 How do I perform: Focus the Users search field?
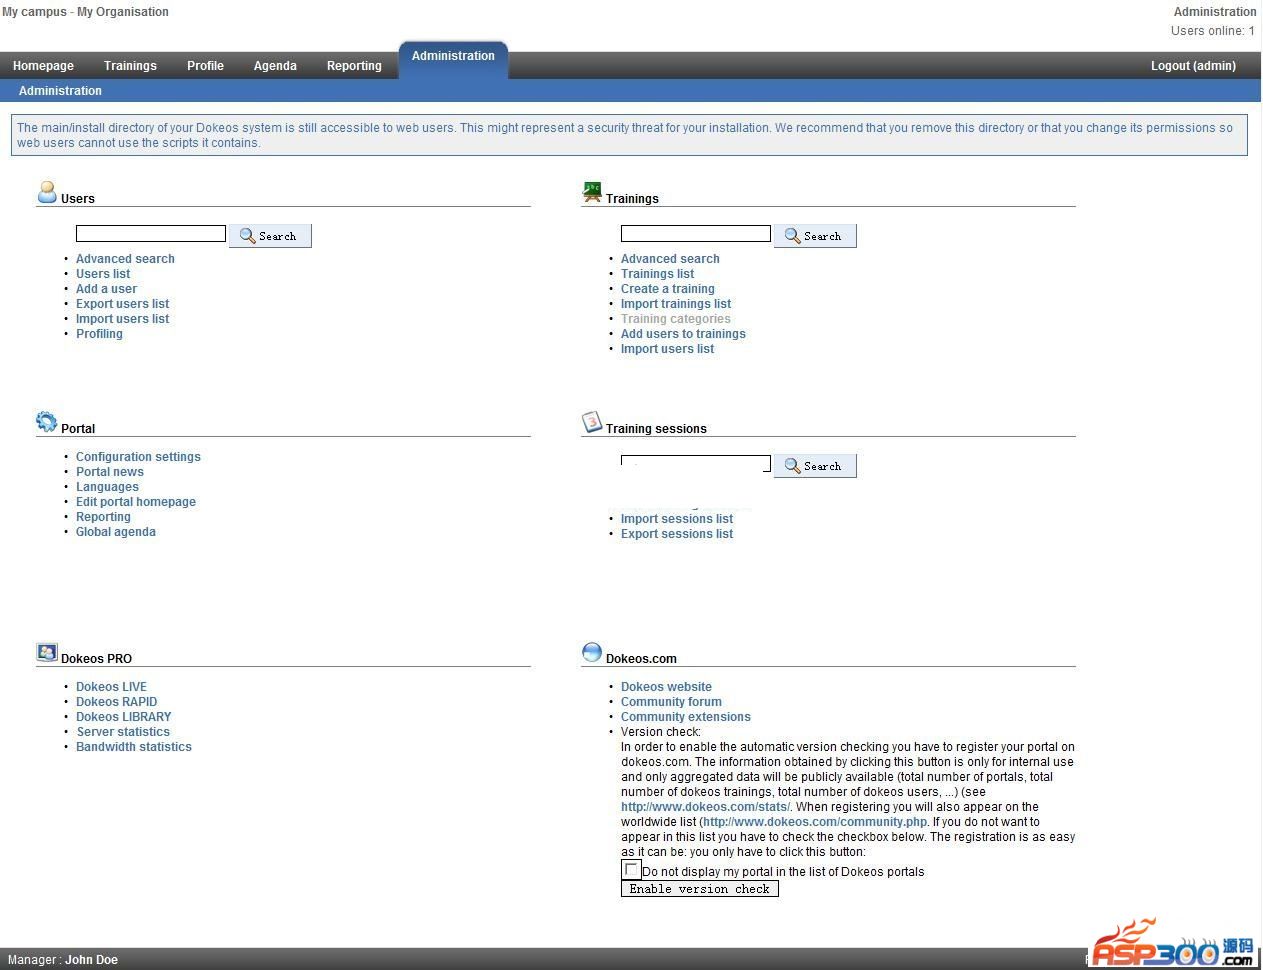151,233
